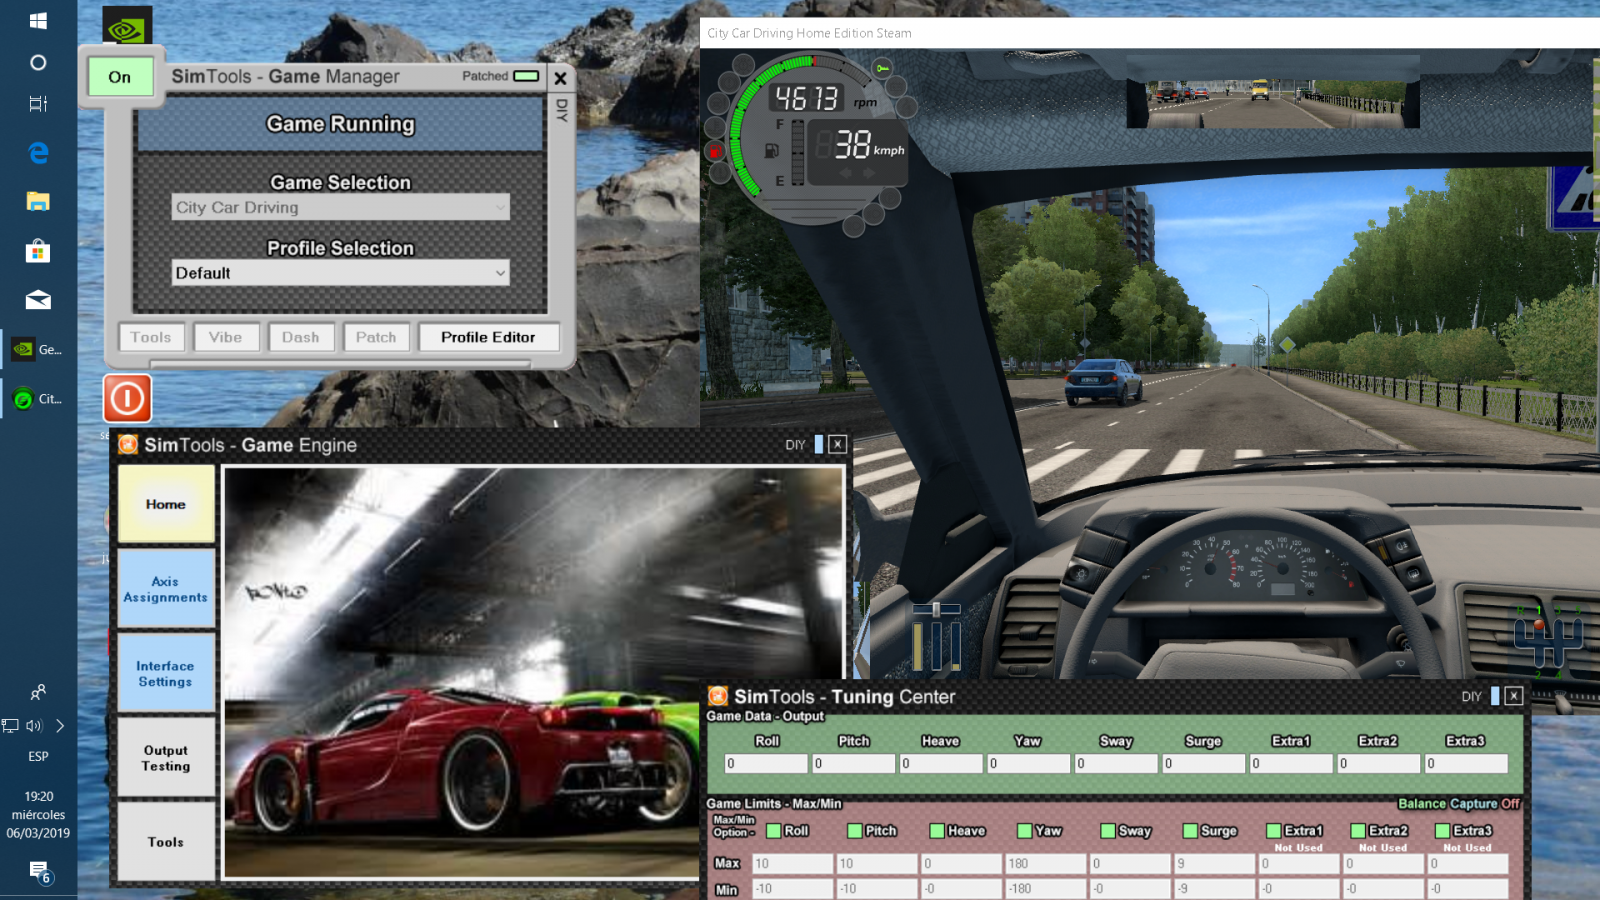Click the Ferrari splash image

pos(534,672)
